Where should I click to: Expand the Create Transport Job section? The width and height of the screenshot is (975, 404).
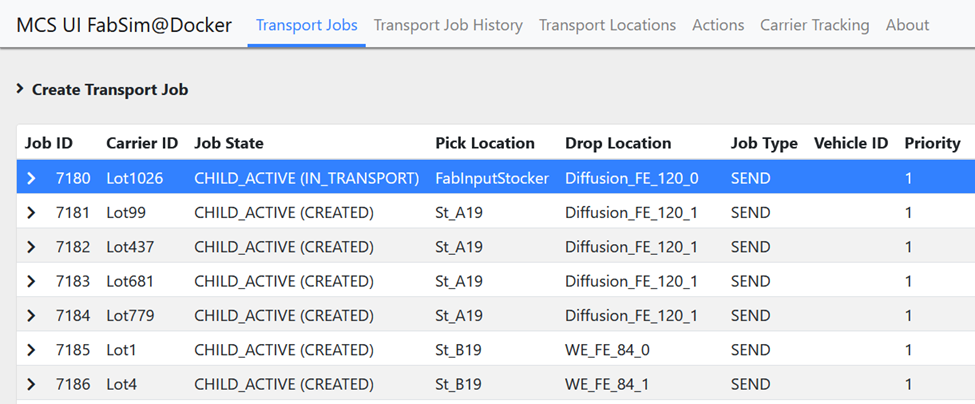pyautogui.click(x=20, y=90)
